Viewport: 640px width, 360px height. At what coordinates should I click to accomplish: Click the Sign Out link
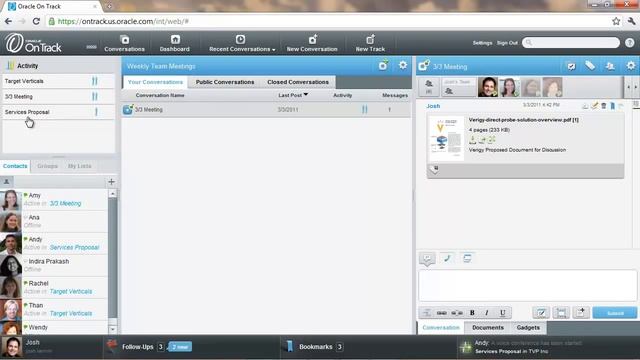point(507,43)
